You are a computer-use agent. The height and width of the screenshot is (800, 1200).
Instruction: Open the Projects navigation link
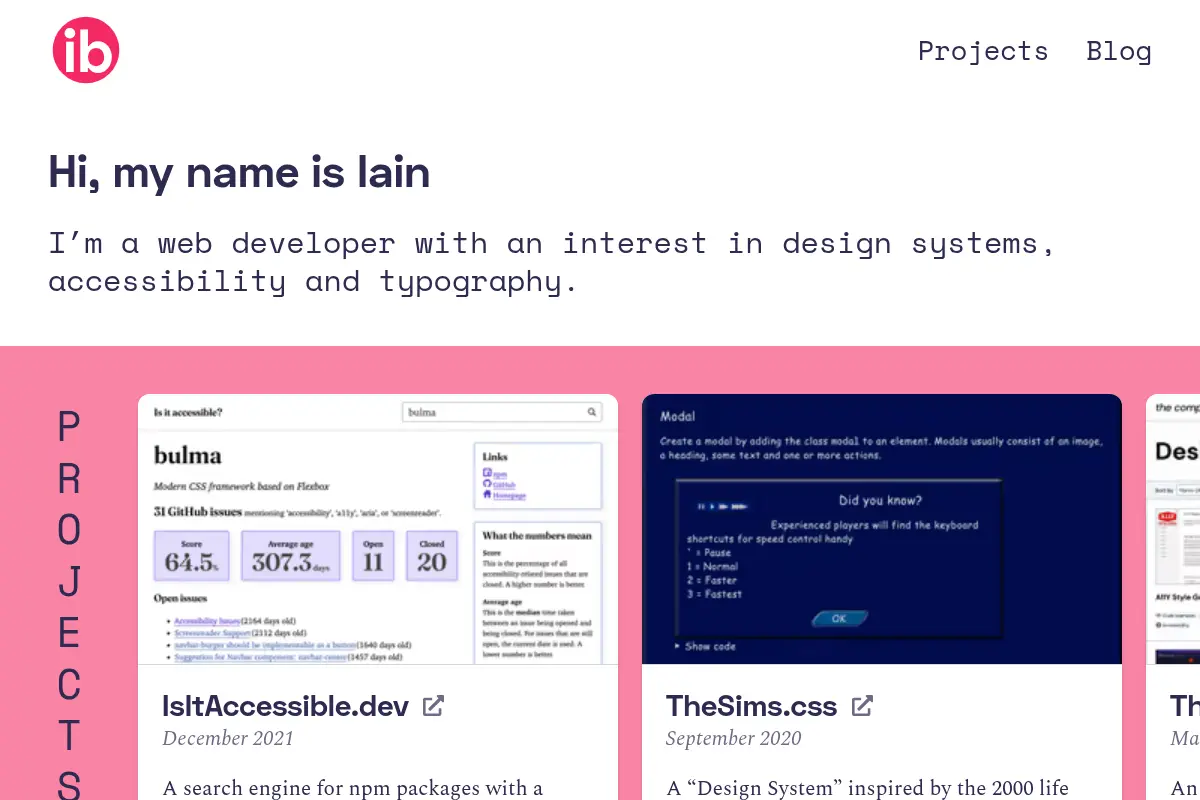click(983, 51)
